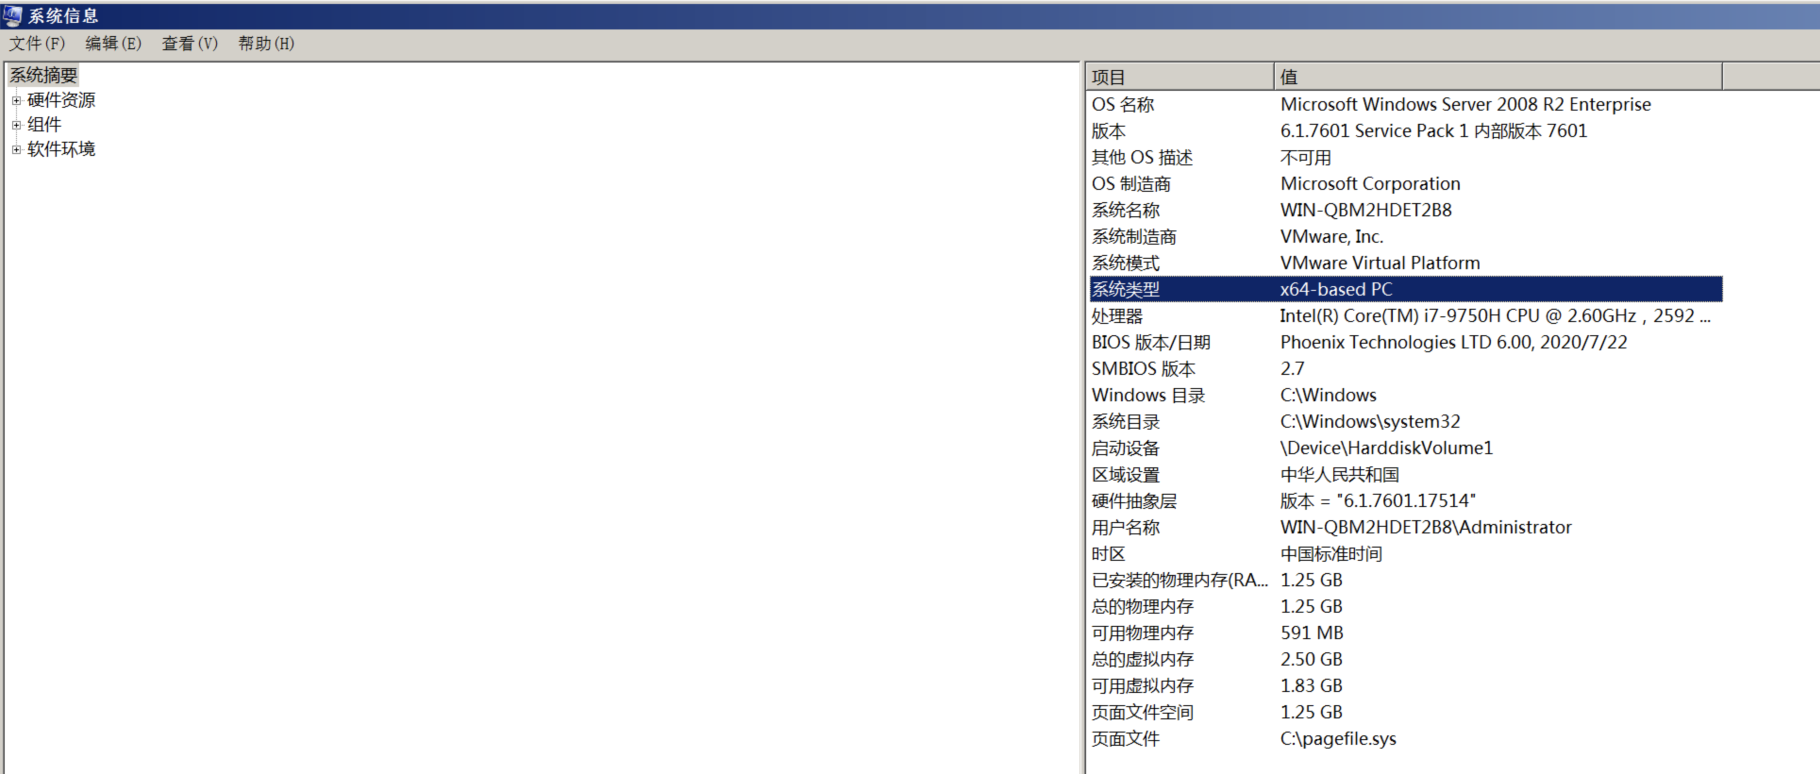The height and width of the screenshot is (774, 1820).
Task: Select the BIOS 版本/日期 row
Action: pyautogui.click(x=1151, y=342)
